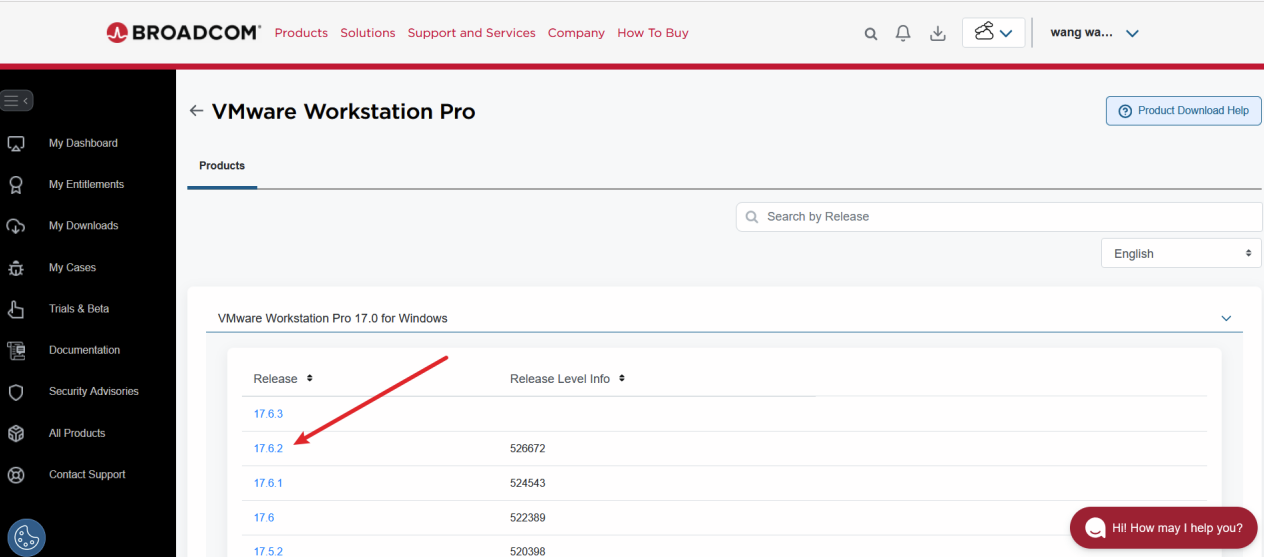This screenshot has width=1264, height=557.
Task: Click the My Entitlements ribbon icon
Action: coord(16,185)
